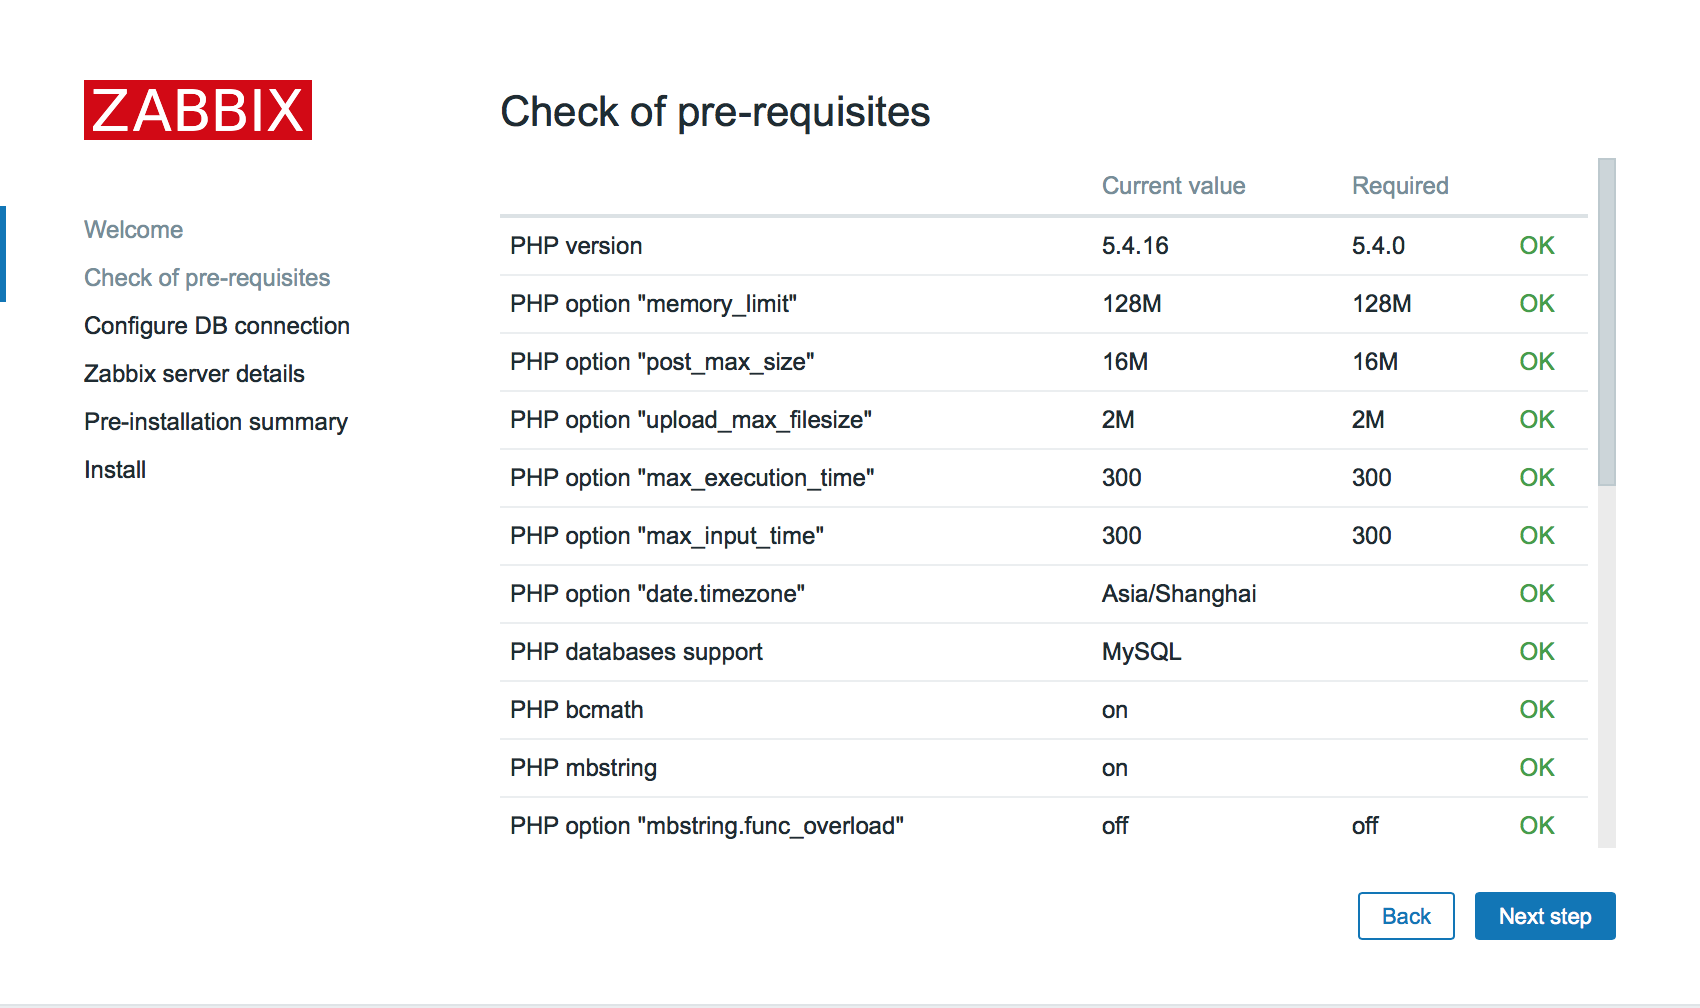Open Pre-installation summary step
This screenshot has height=1008, width=1700.
pos(216,422)
